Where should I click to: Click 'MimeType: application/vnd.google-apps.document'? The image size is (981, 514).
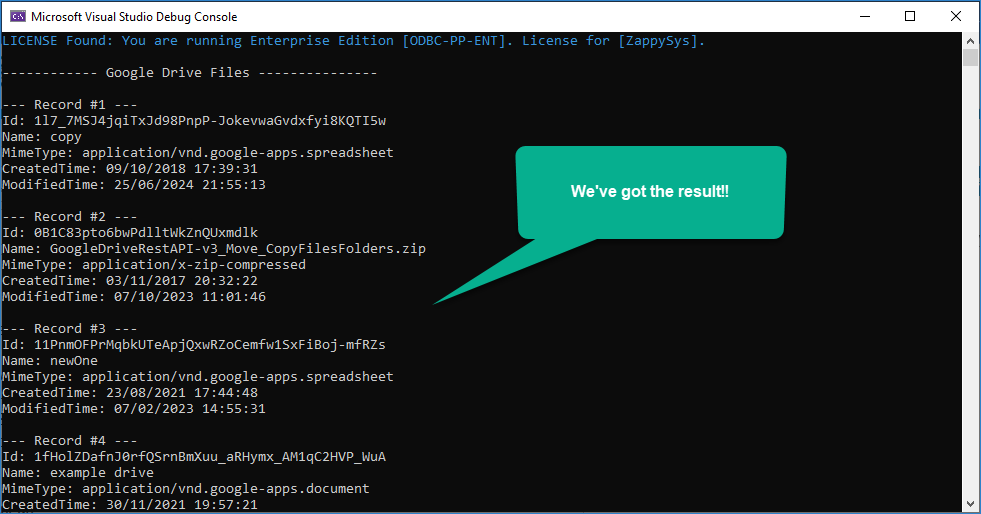click(x=186, y=488)
